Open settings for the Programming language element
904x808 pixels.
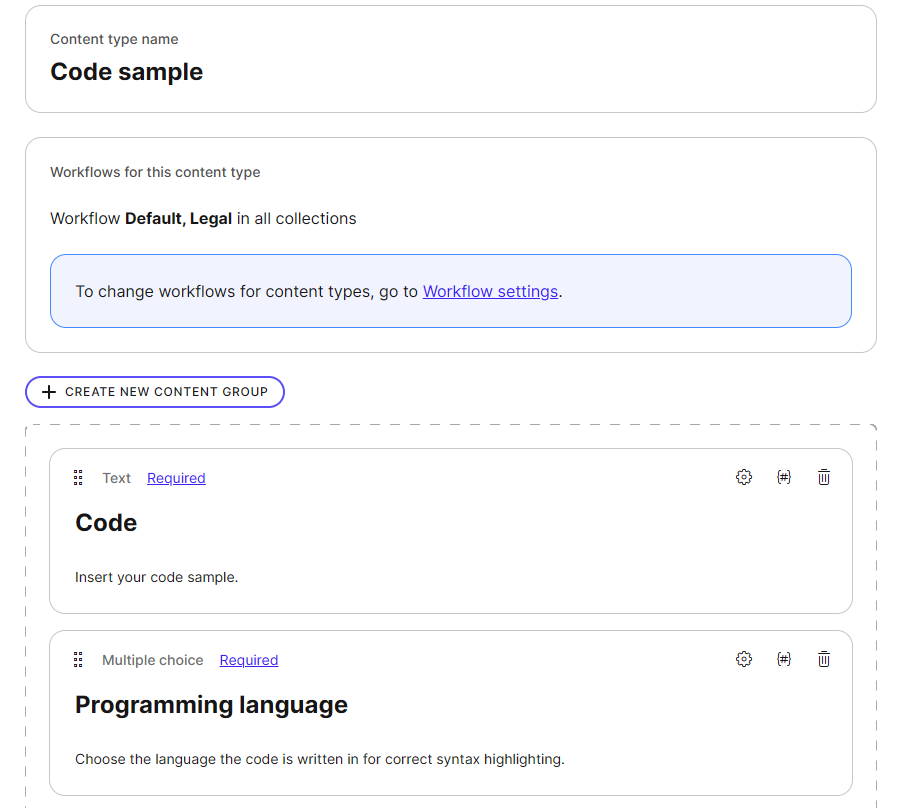tap(744, 659)
